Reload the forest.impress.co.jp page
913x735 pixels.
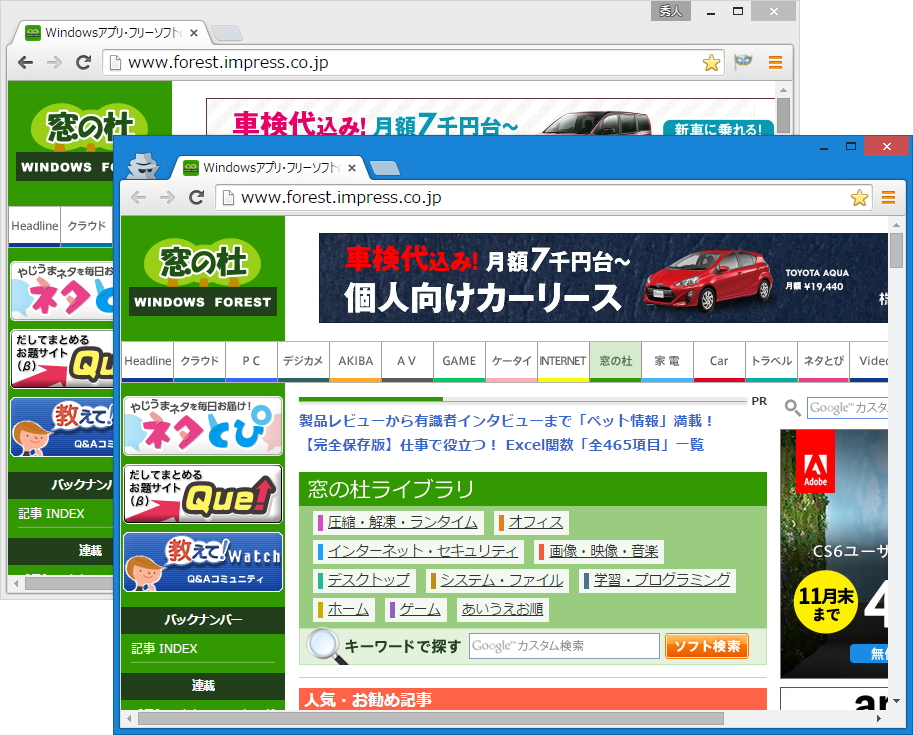point(196,198)
